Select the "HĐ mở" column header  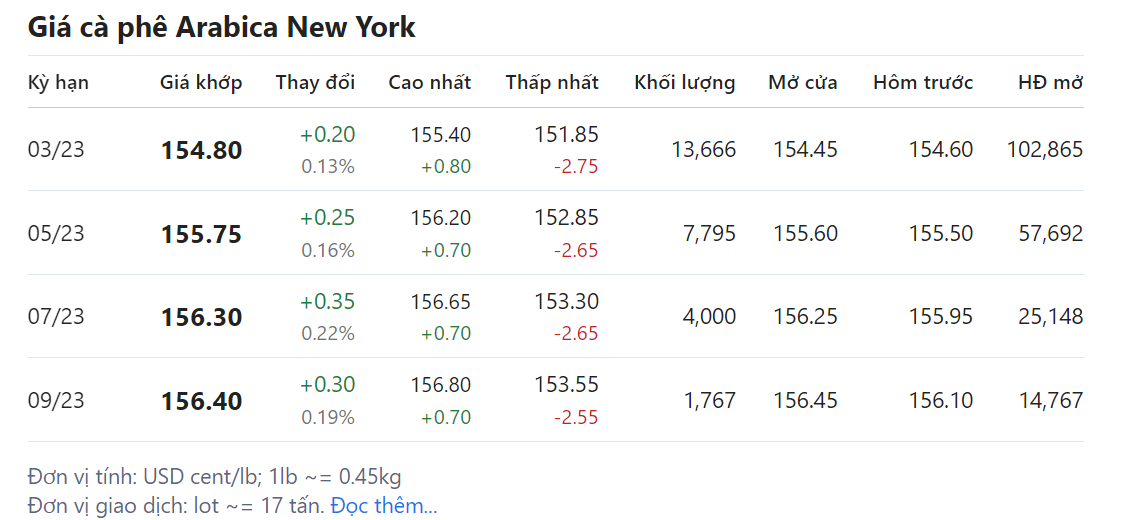point(1050,82)
